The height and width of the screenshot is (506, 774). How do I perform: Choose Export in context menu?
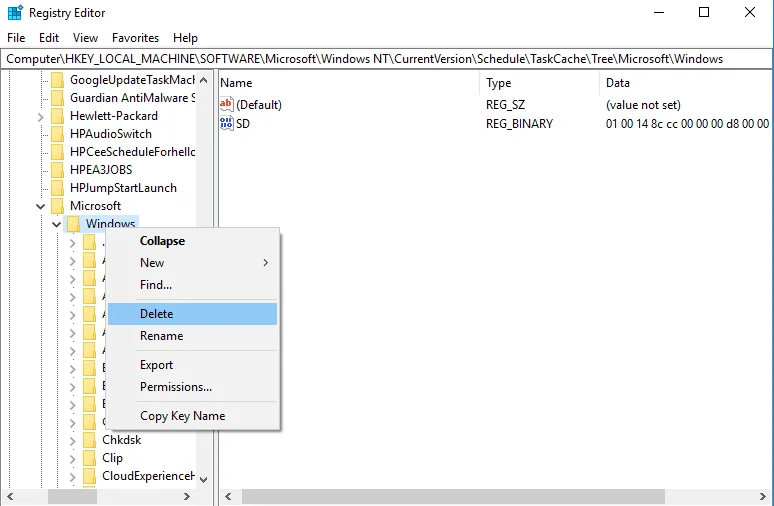[193, 365]
